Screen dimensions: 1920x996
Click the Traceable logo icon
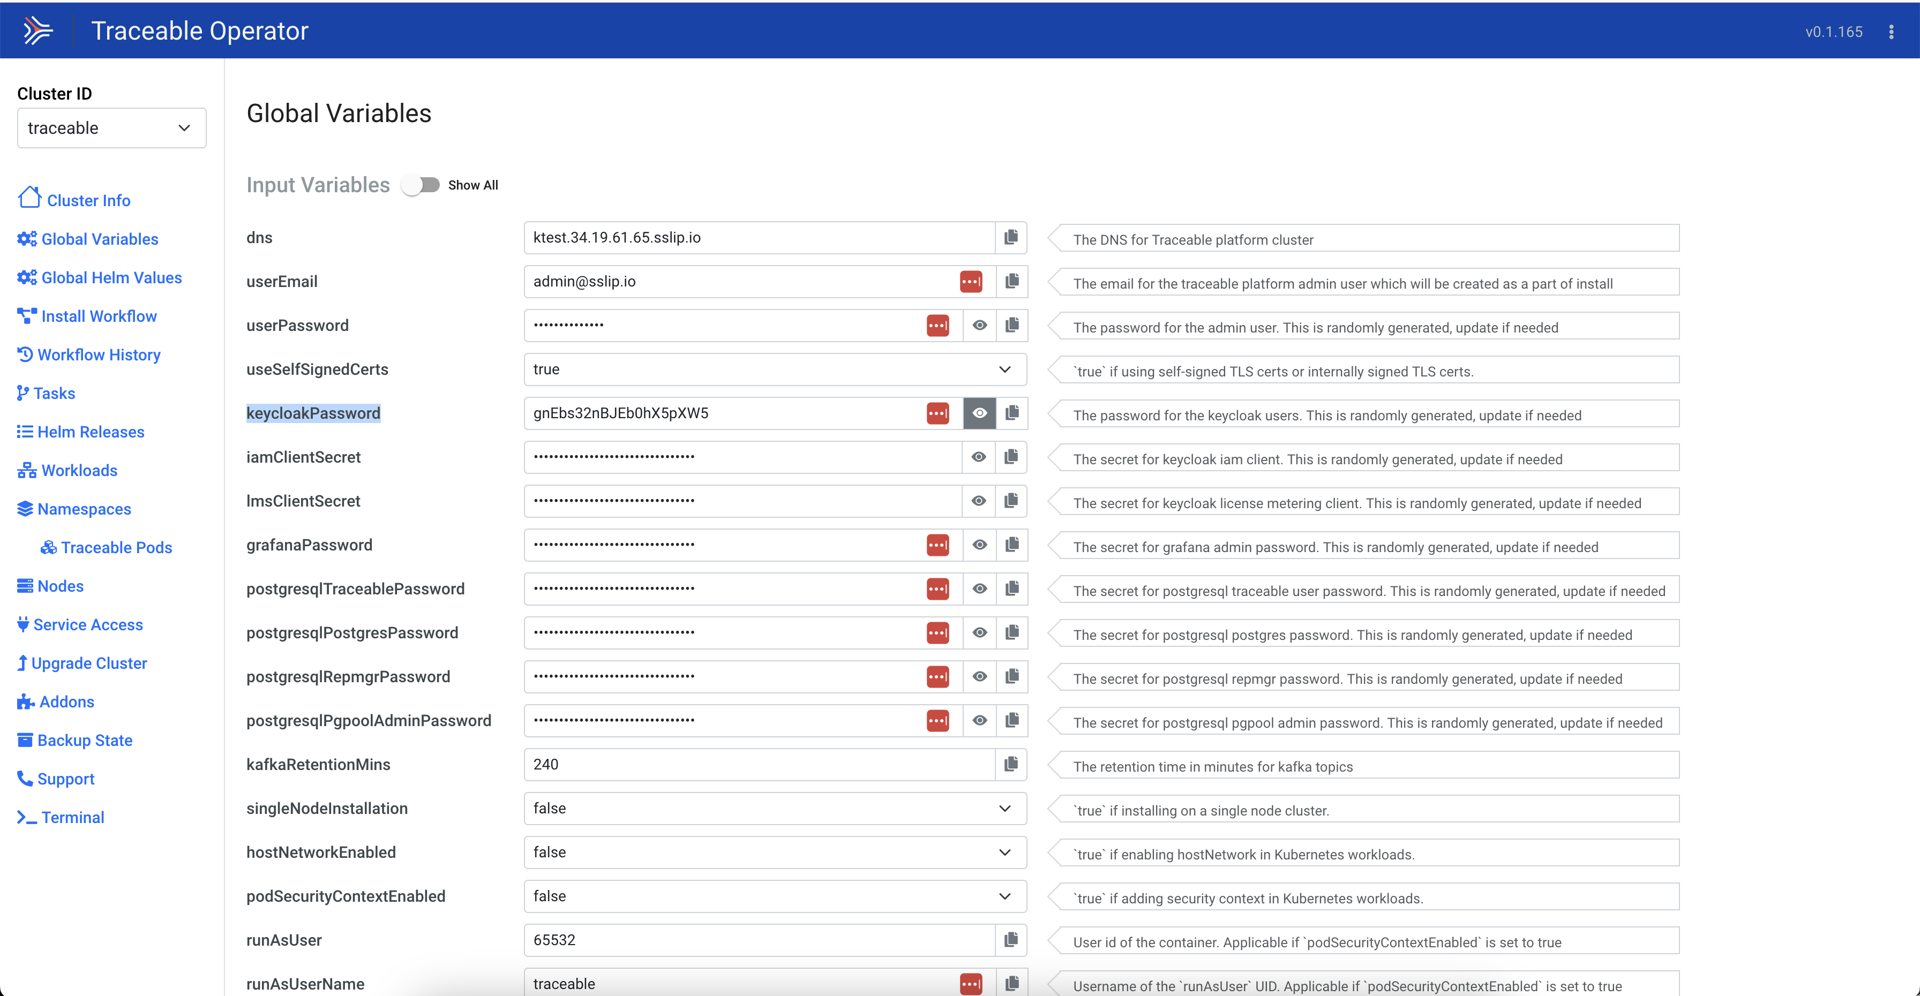point(38,31)
